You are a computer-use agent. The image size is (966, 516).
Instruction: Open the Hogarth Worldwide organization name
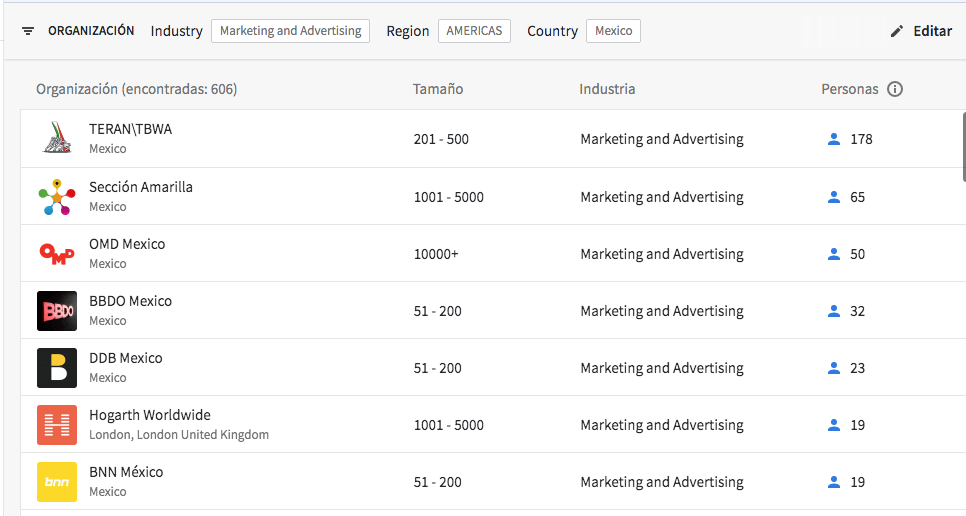150,415
